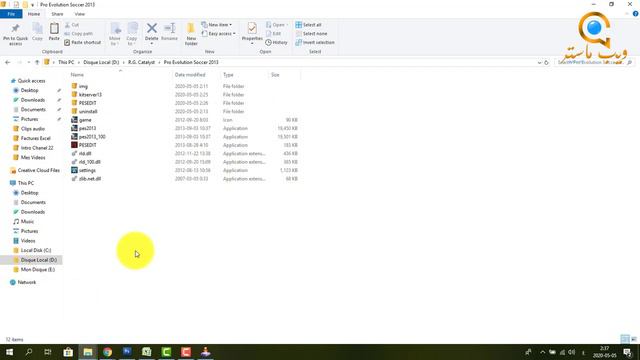Viewport: 640px width, 360px height.
Task: Select the settings application file
Action: click(83, 170)
